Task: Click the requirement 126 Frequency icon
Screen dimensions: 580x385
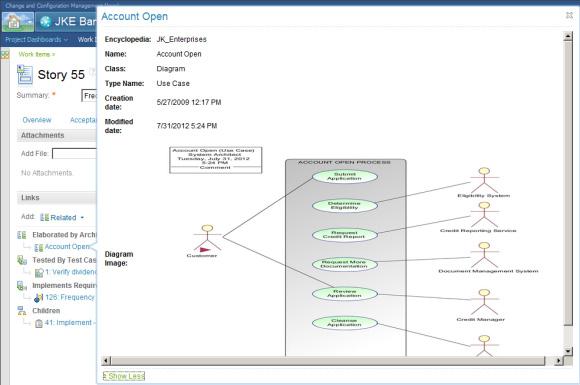Action: tap(38, 298)
